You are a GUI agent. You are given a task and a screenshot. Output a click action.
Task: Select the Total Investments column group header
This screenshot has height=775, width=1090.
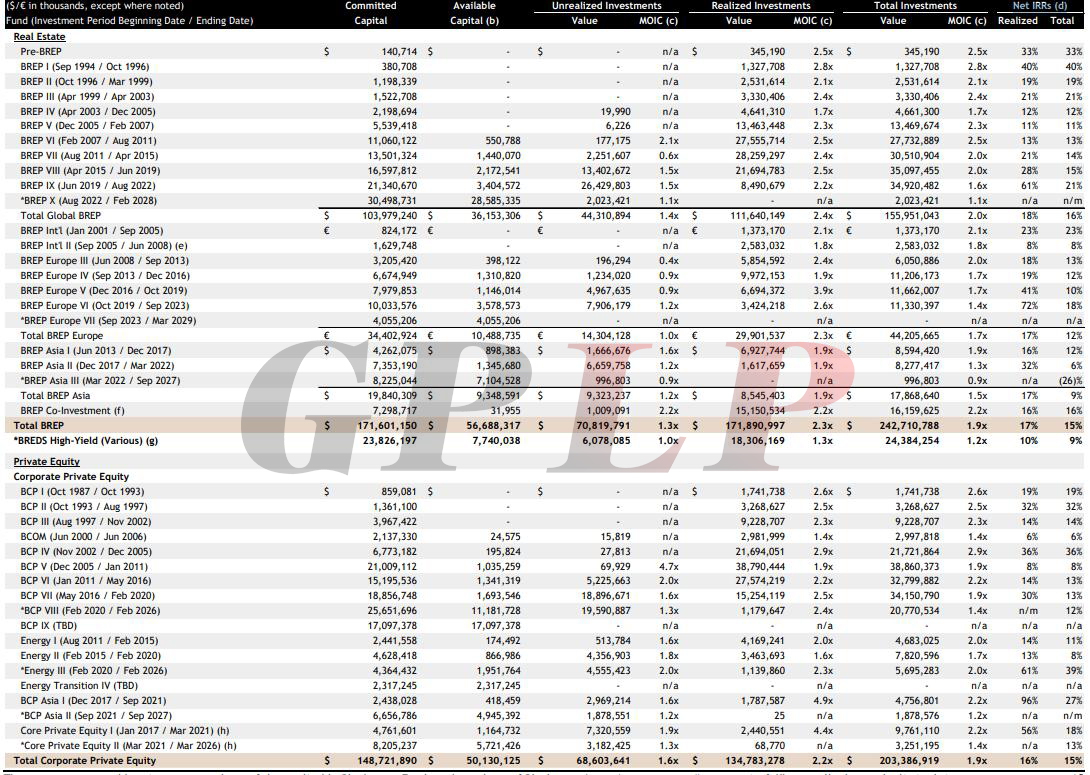click(916, 6)
